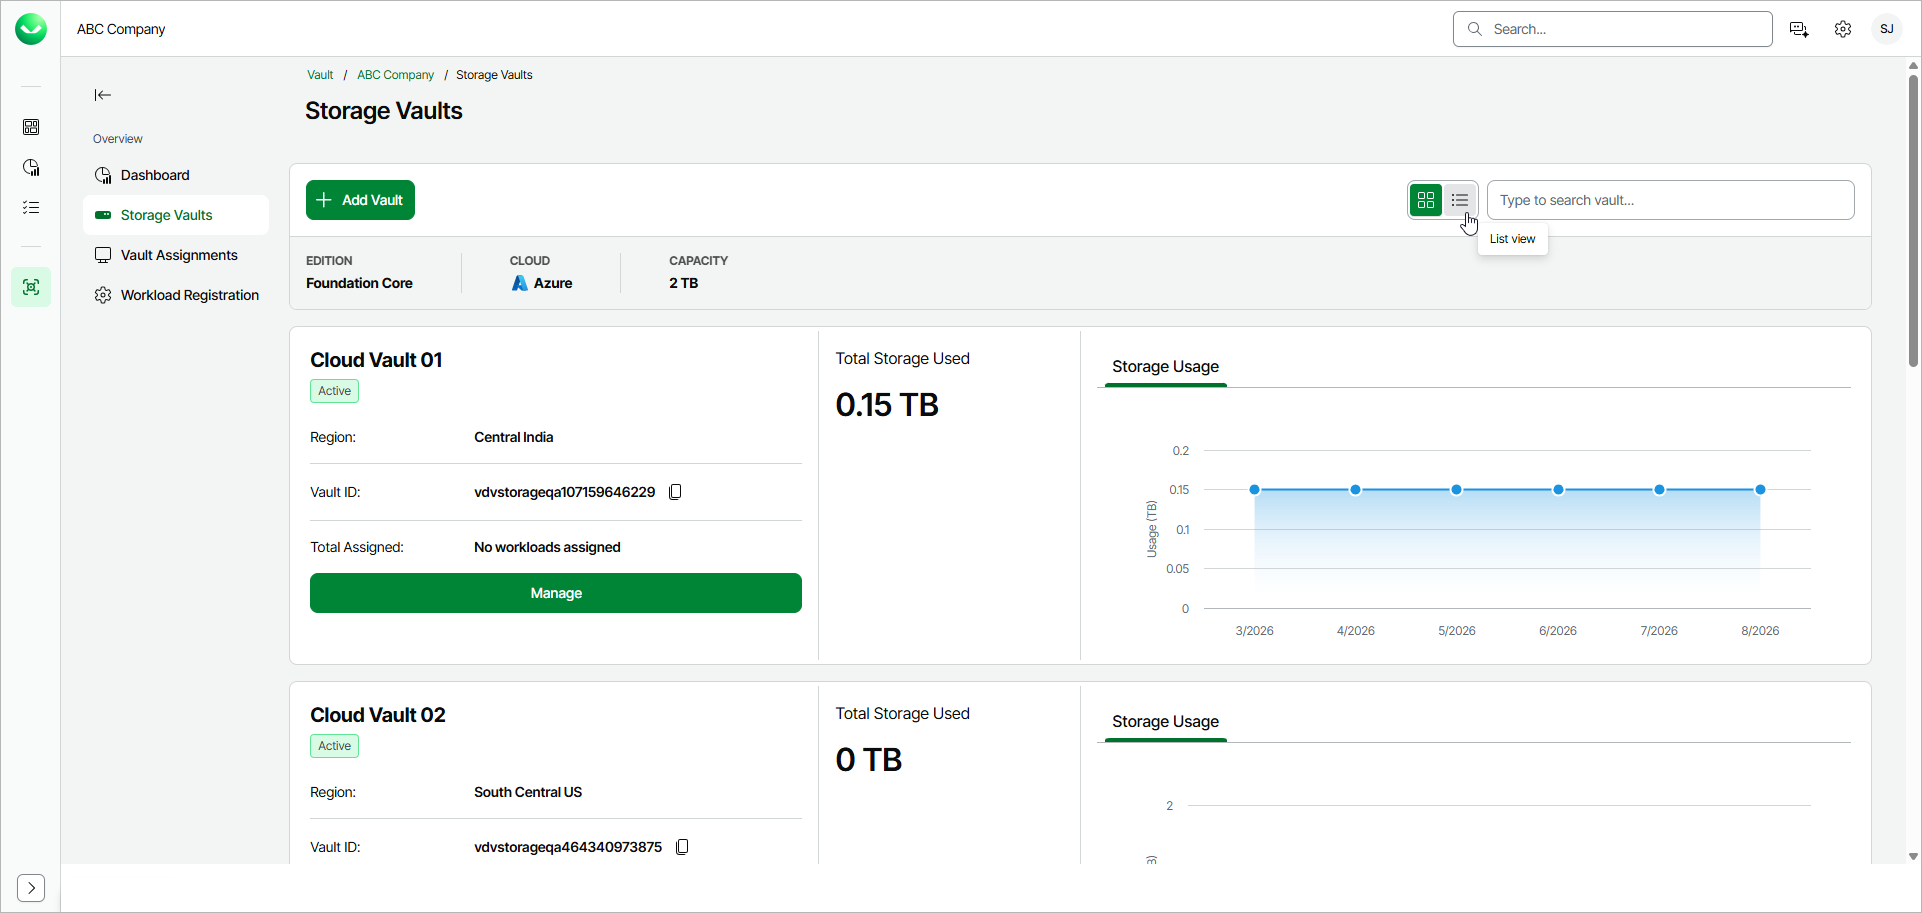Click the 5/2026 data point on the chart
1922x913 pixels.
coord(1456,490)
